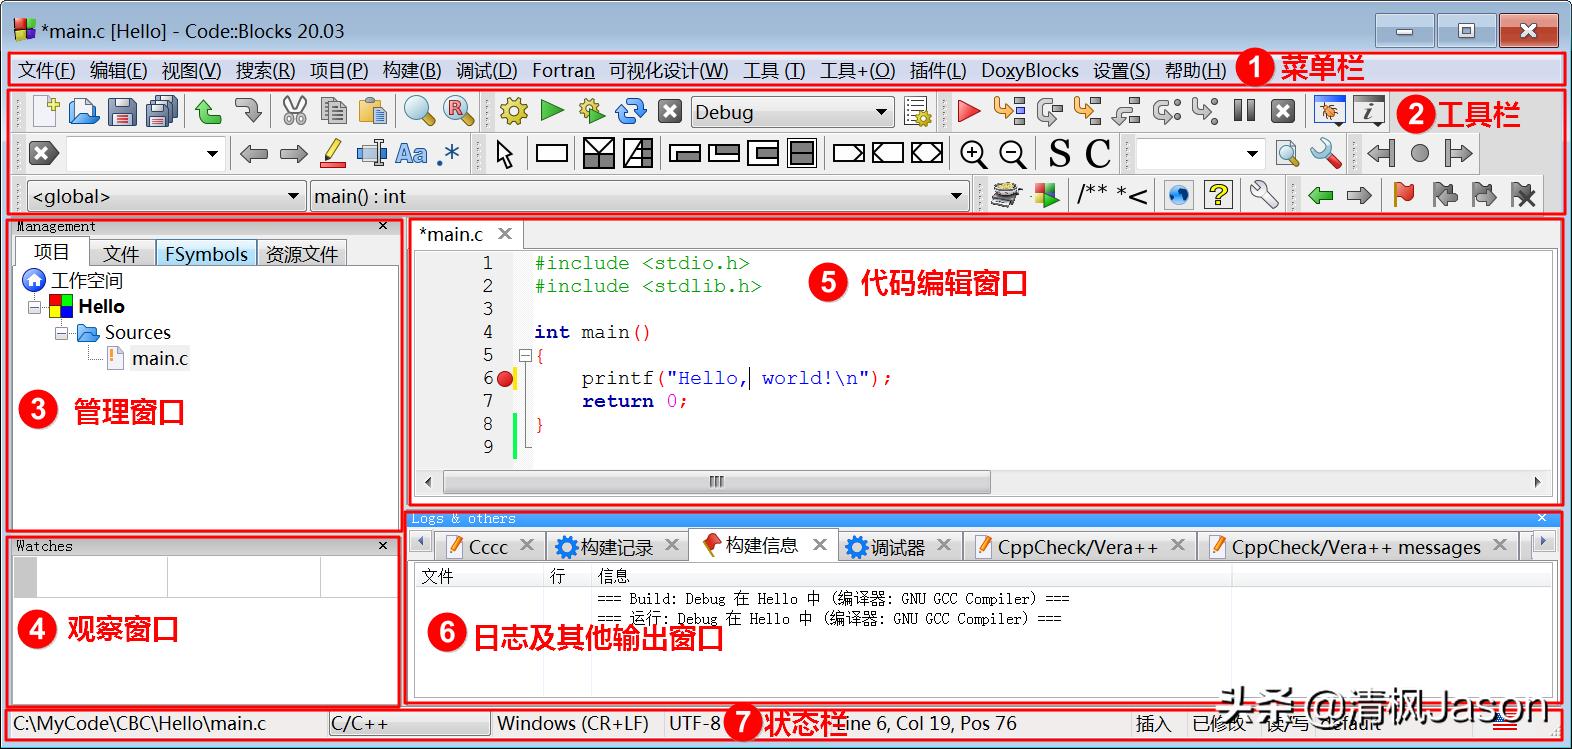The image size is (1572, 749).
Task: Toggle regex search .* option
Action: click(449, 154)
